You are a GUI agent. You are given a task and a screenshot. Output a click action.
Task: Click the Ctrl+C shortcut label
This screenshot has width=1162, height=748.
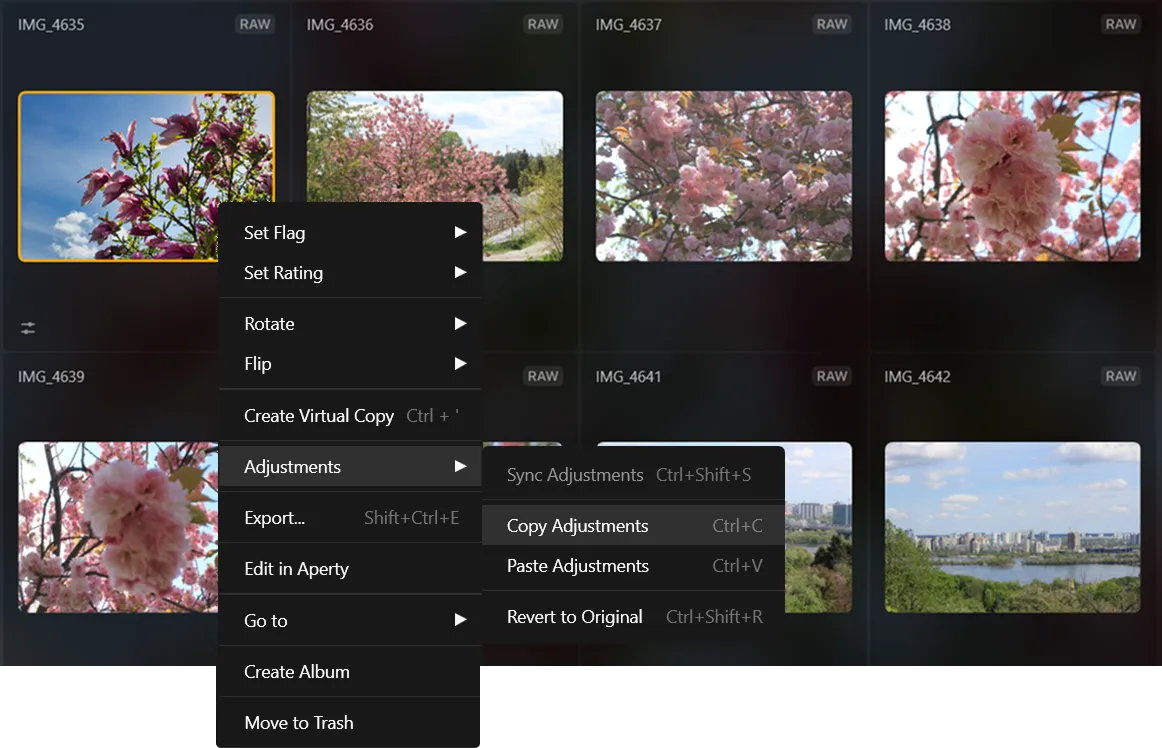click(x=737, y=526)
